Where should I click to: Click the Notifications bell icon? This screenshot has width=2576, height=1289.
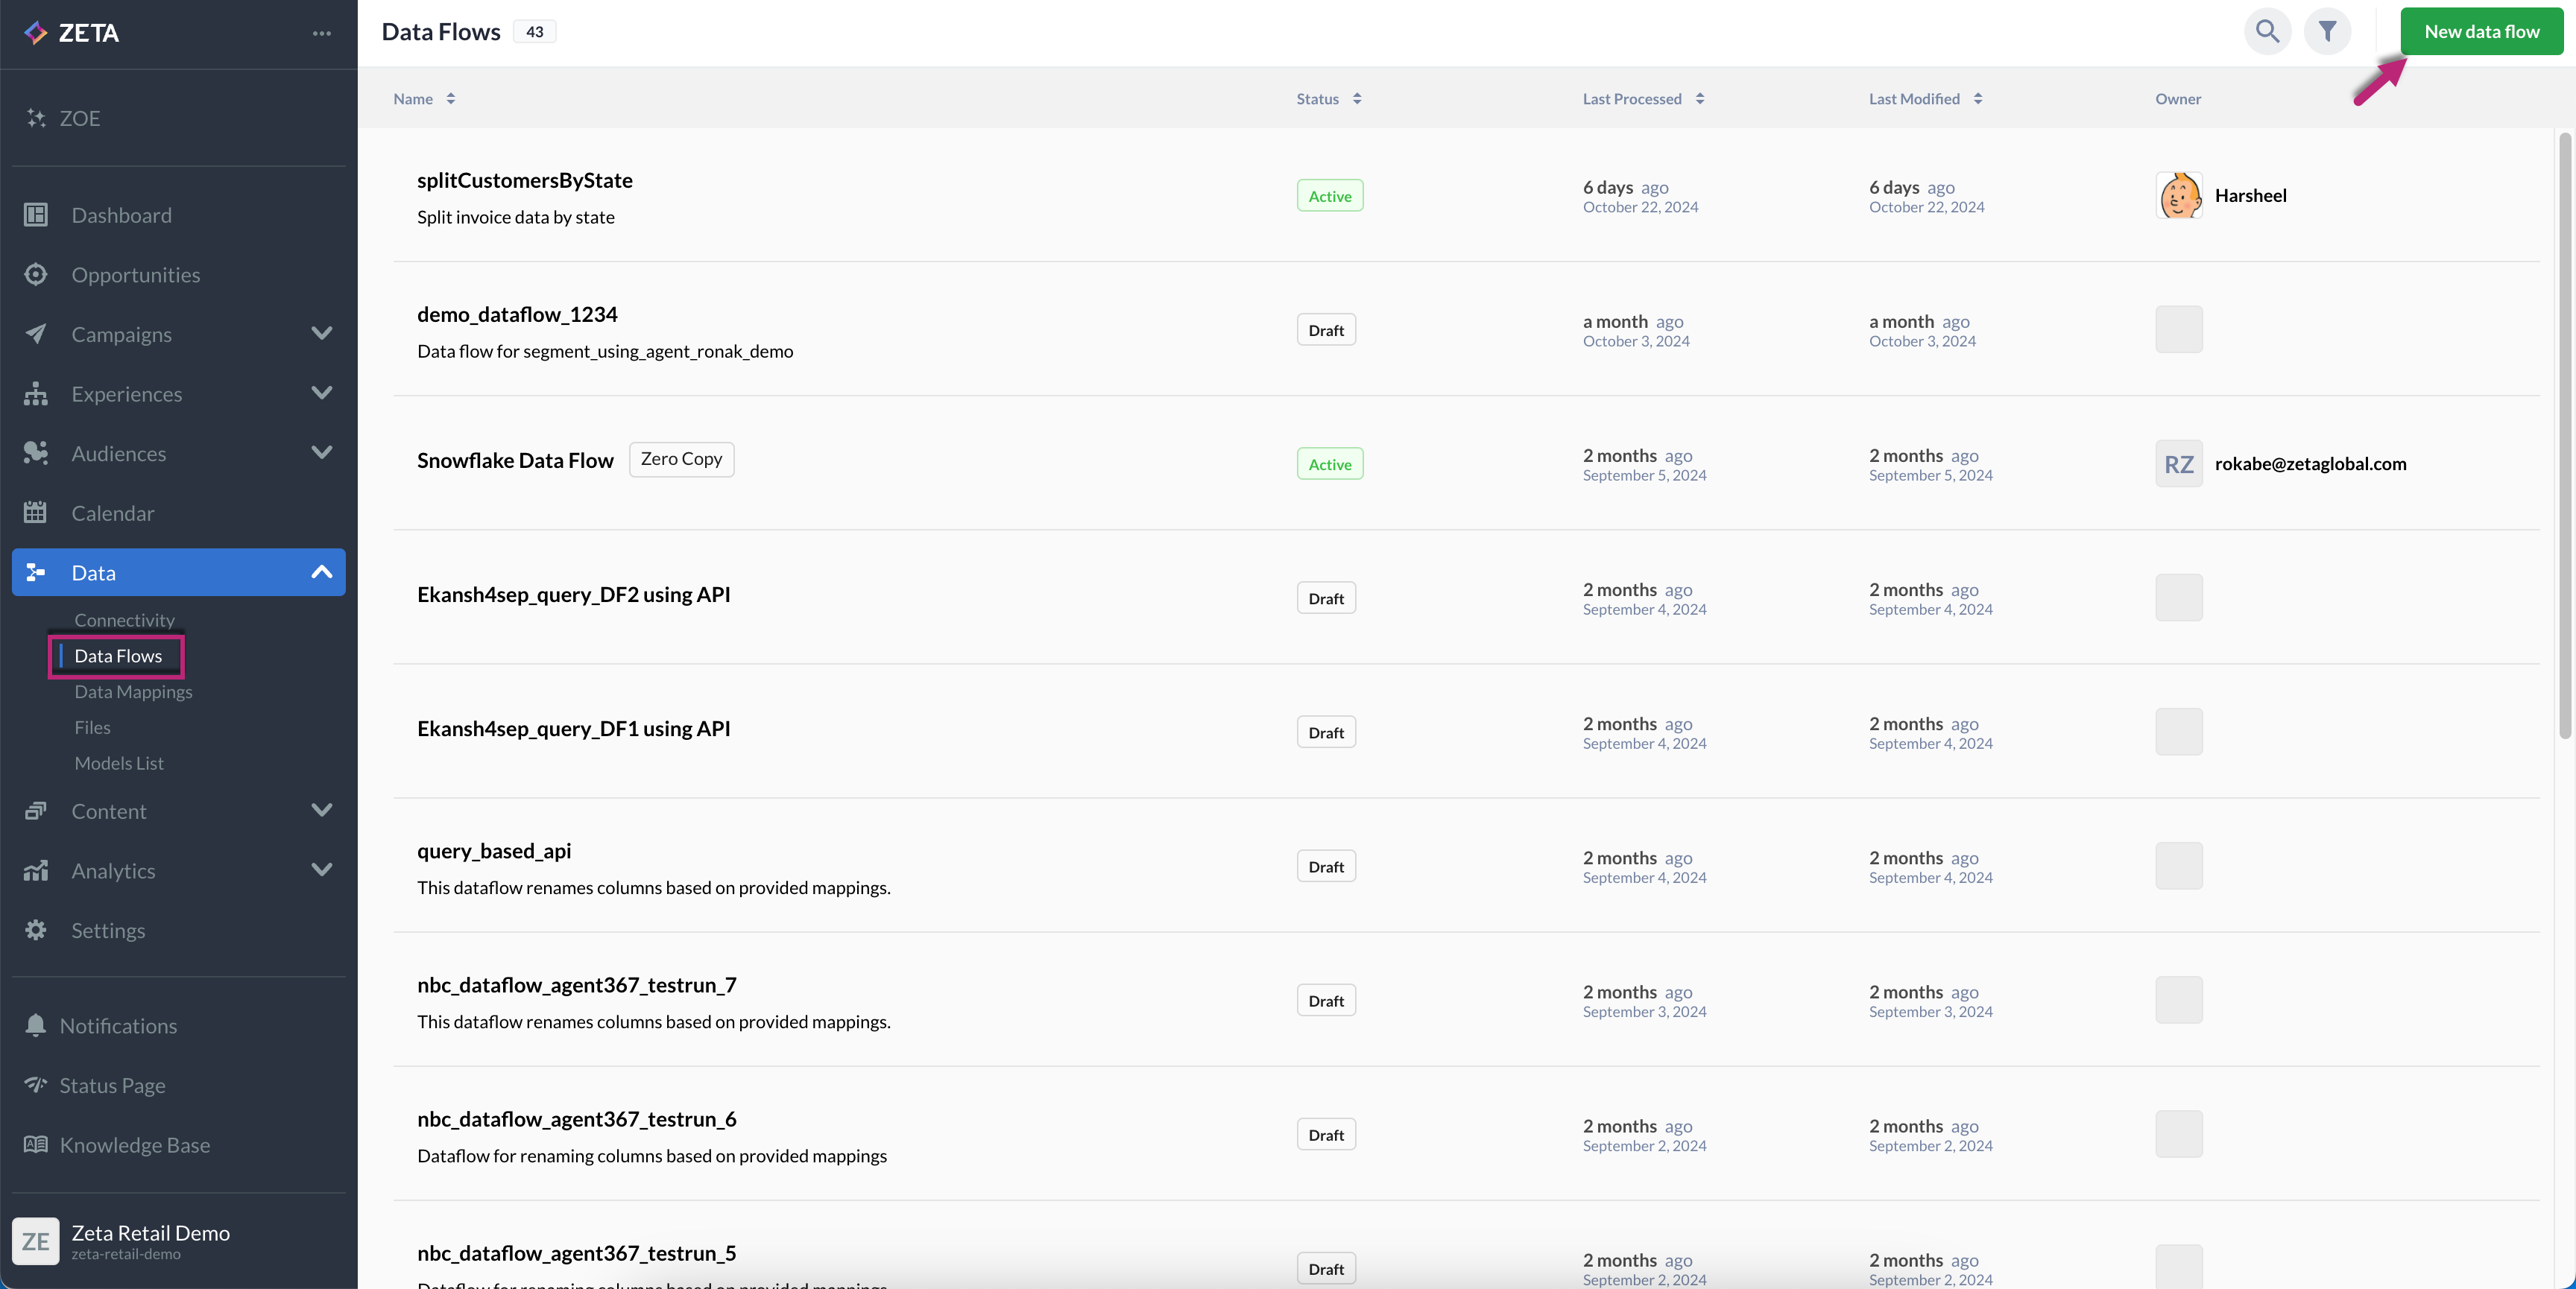coord(36,1025)
